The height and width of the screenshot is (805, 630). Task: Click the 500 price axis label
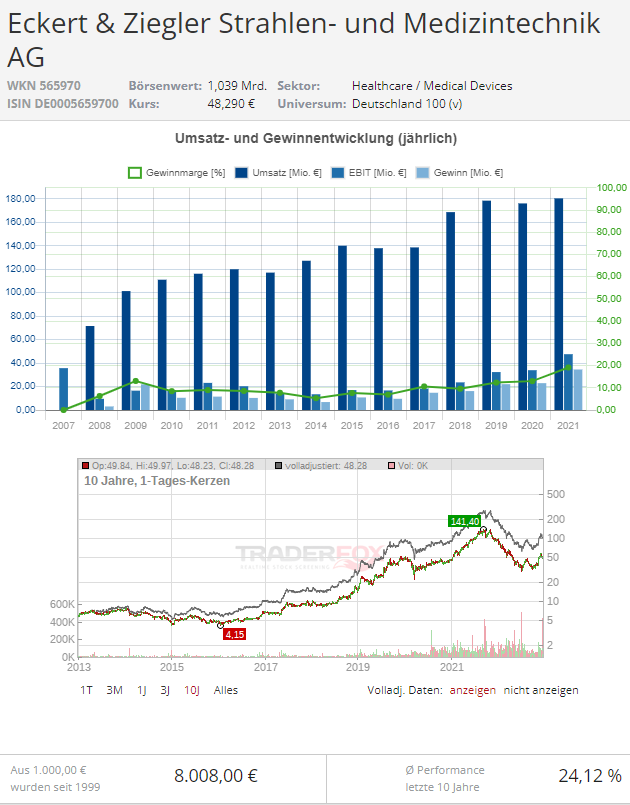click(556, 494)
